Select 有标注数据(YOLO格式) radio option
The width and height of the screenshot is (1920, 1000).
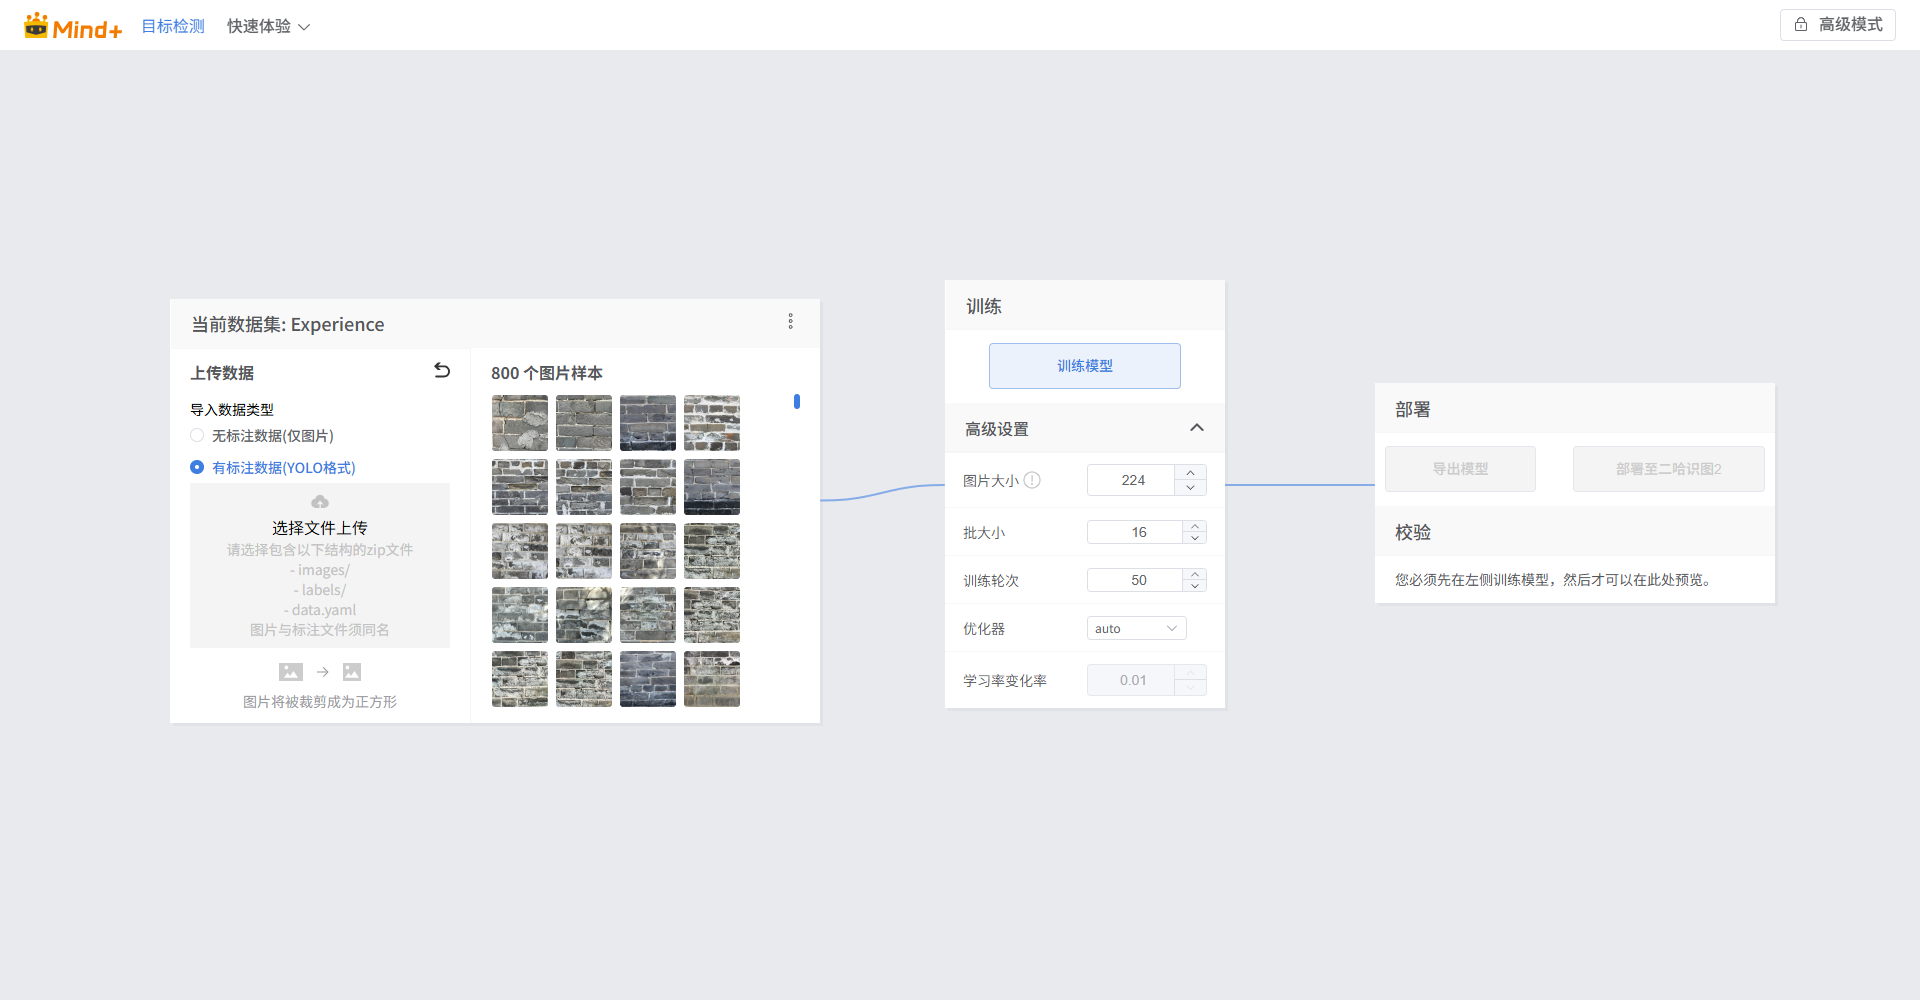pyautogui.click(x=197, y=467)
